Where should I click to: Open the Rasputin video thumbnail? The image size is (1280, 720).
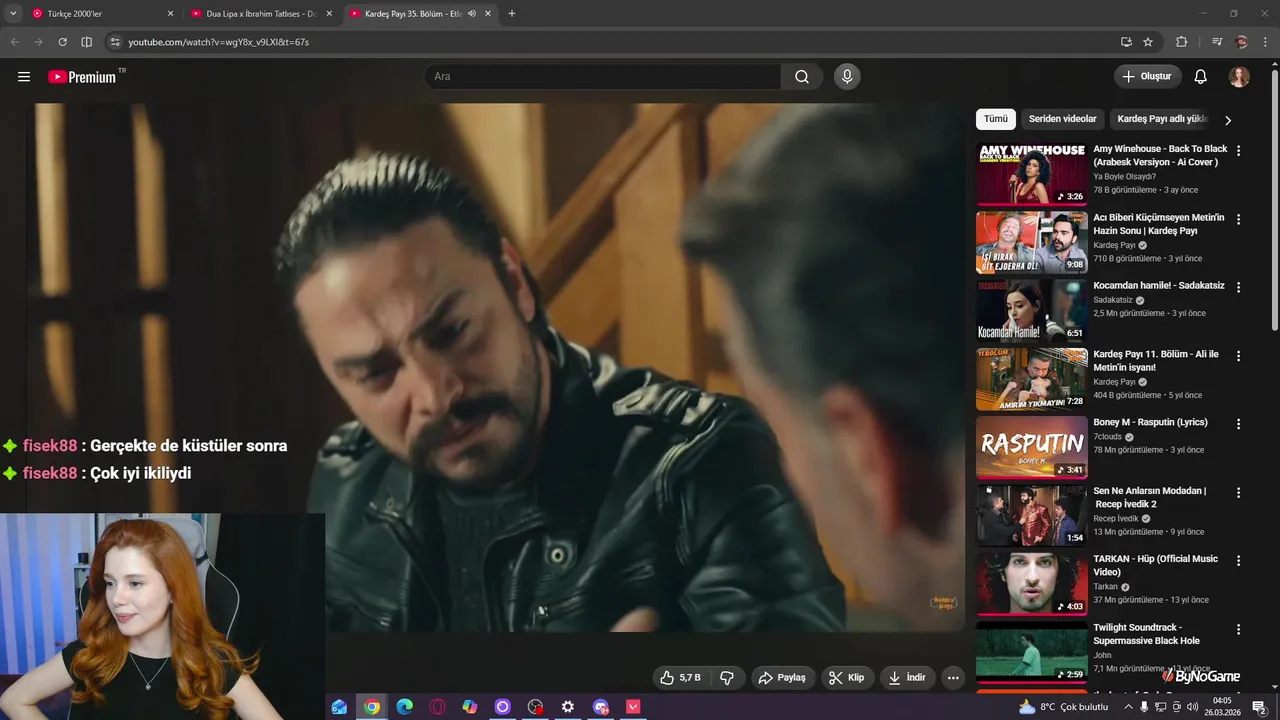(x=1032, y=447)
